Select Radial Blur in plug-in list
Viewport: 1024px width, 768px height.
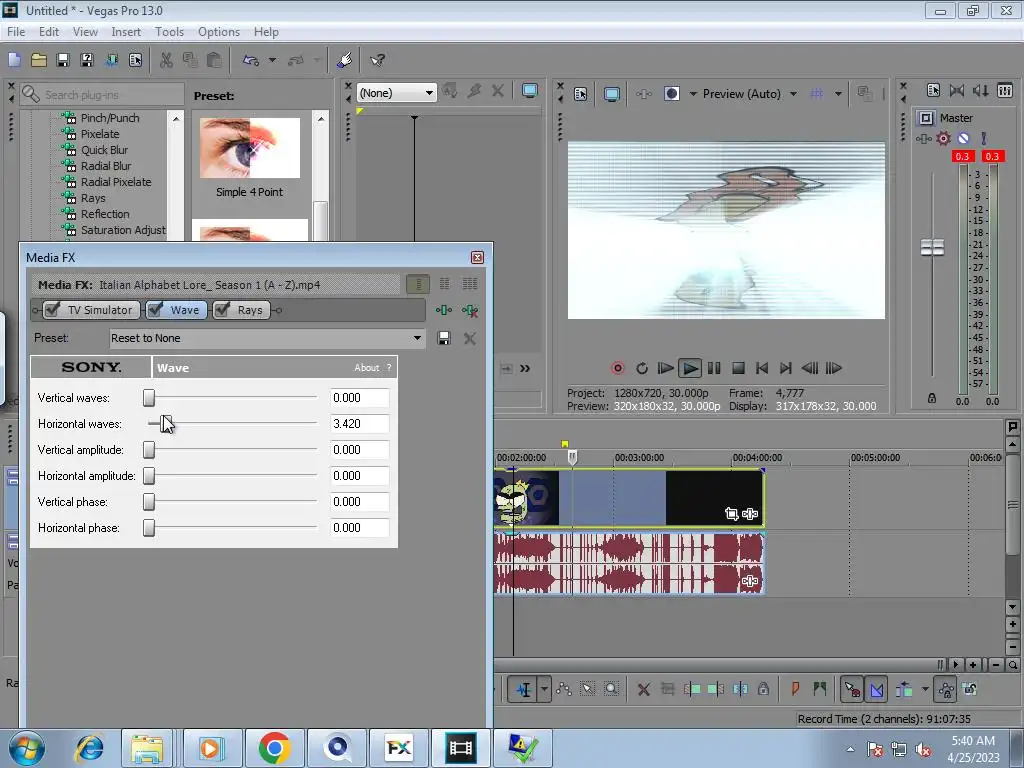pos(106,166)
